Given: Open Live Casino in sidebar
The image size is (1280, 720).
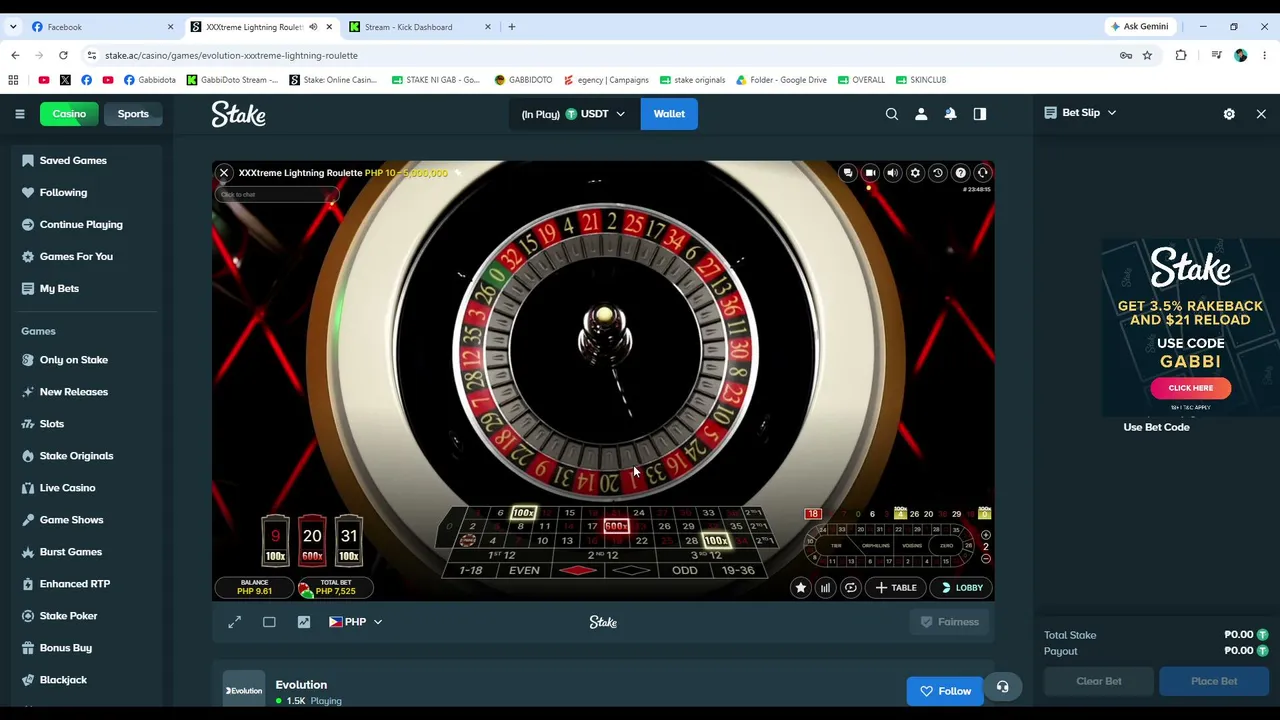Looking at the screenshot, I should tap(67, 488).
